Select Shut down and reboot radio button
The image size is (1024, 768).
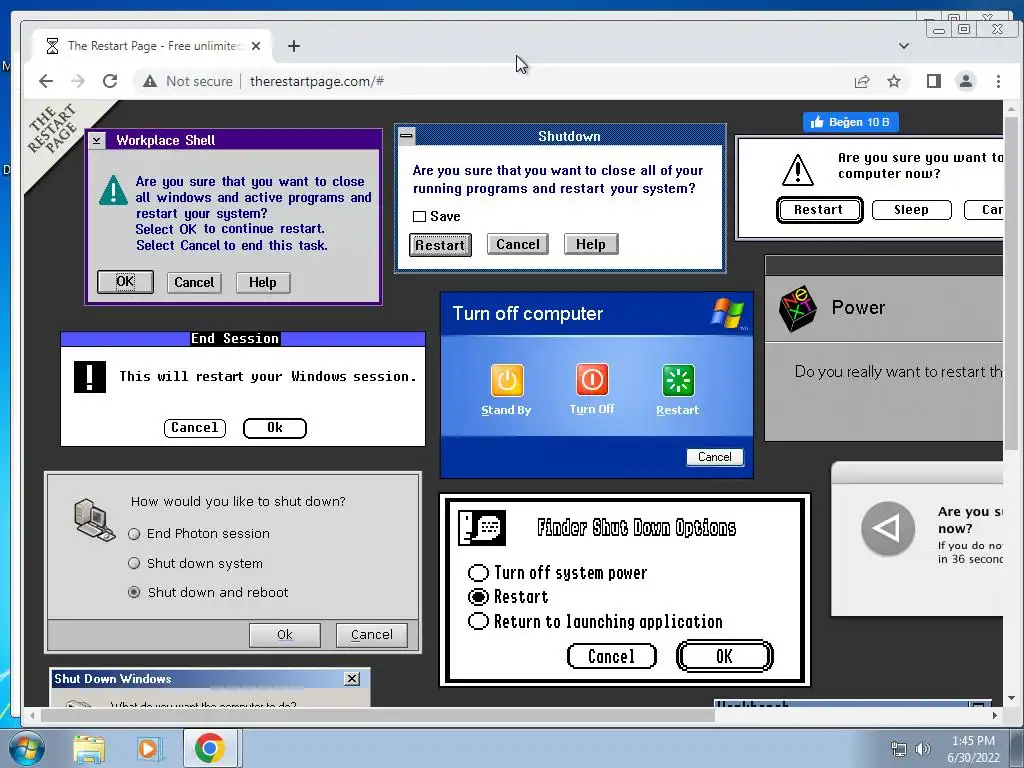tap(134, 592)
